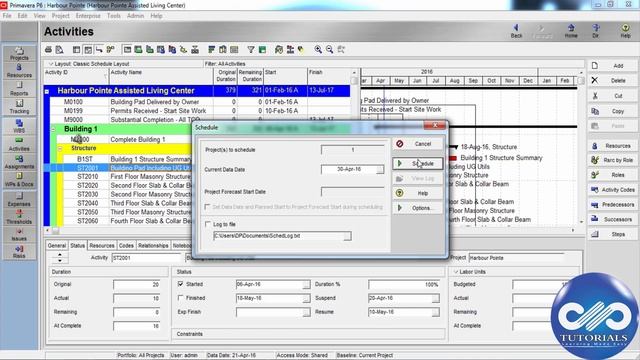640x360 pixels.
Task: Open Projects in the left sidebar
Action: point(19,53)
